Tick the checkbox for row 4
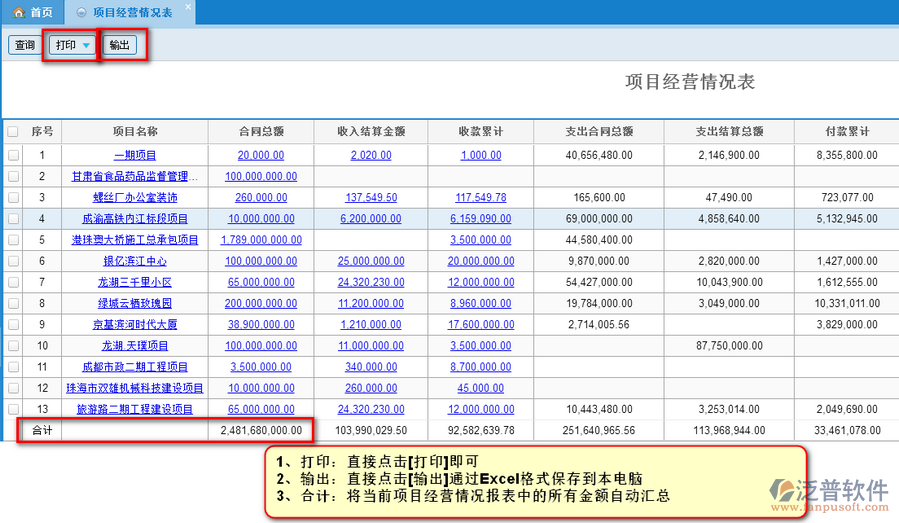Image resolution: width=899 pixels, height=523 pixels. coord(13,218)
